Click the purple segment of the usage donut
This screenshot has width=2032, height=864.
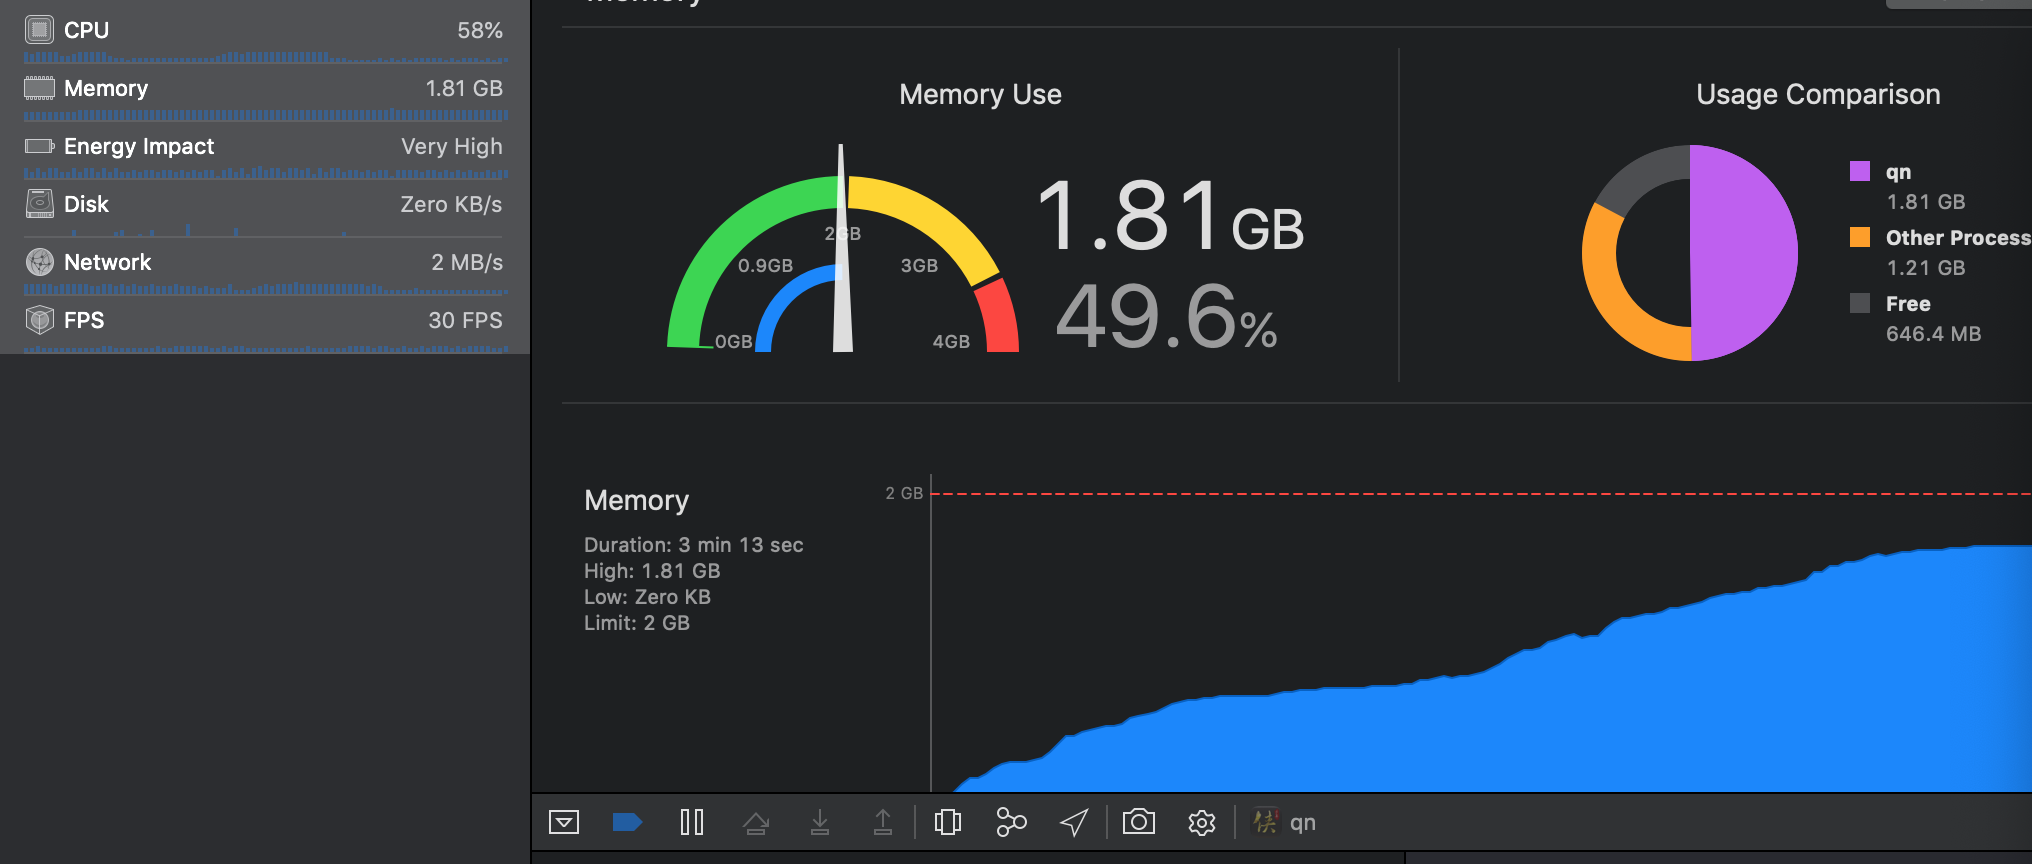1745,253
